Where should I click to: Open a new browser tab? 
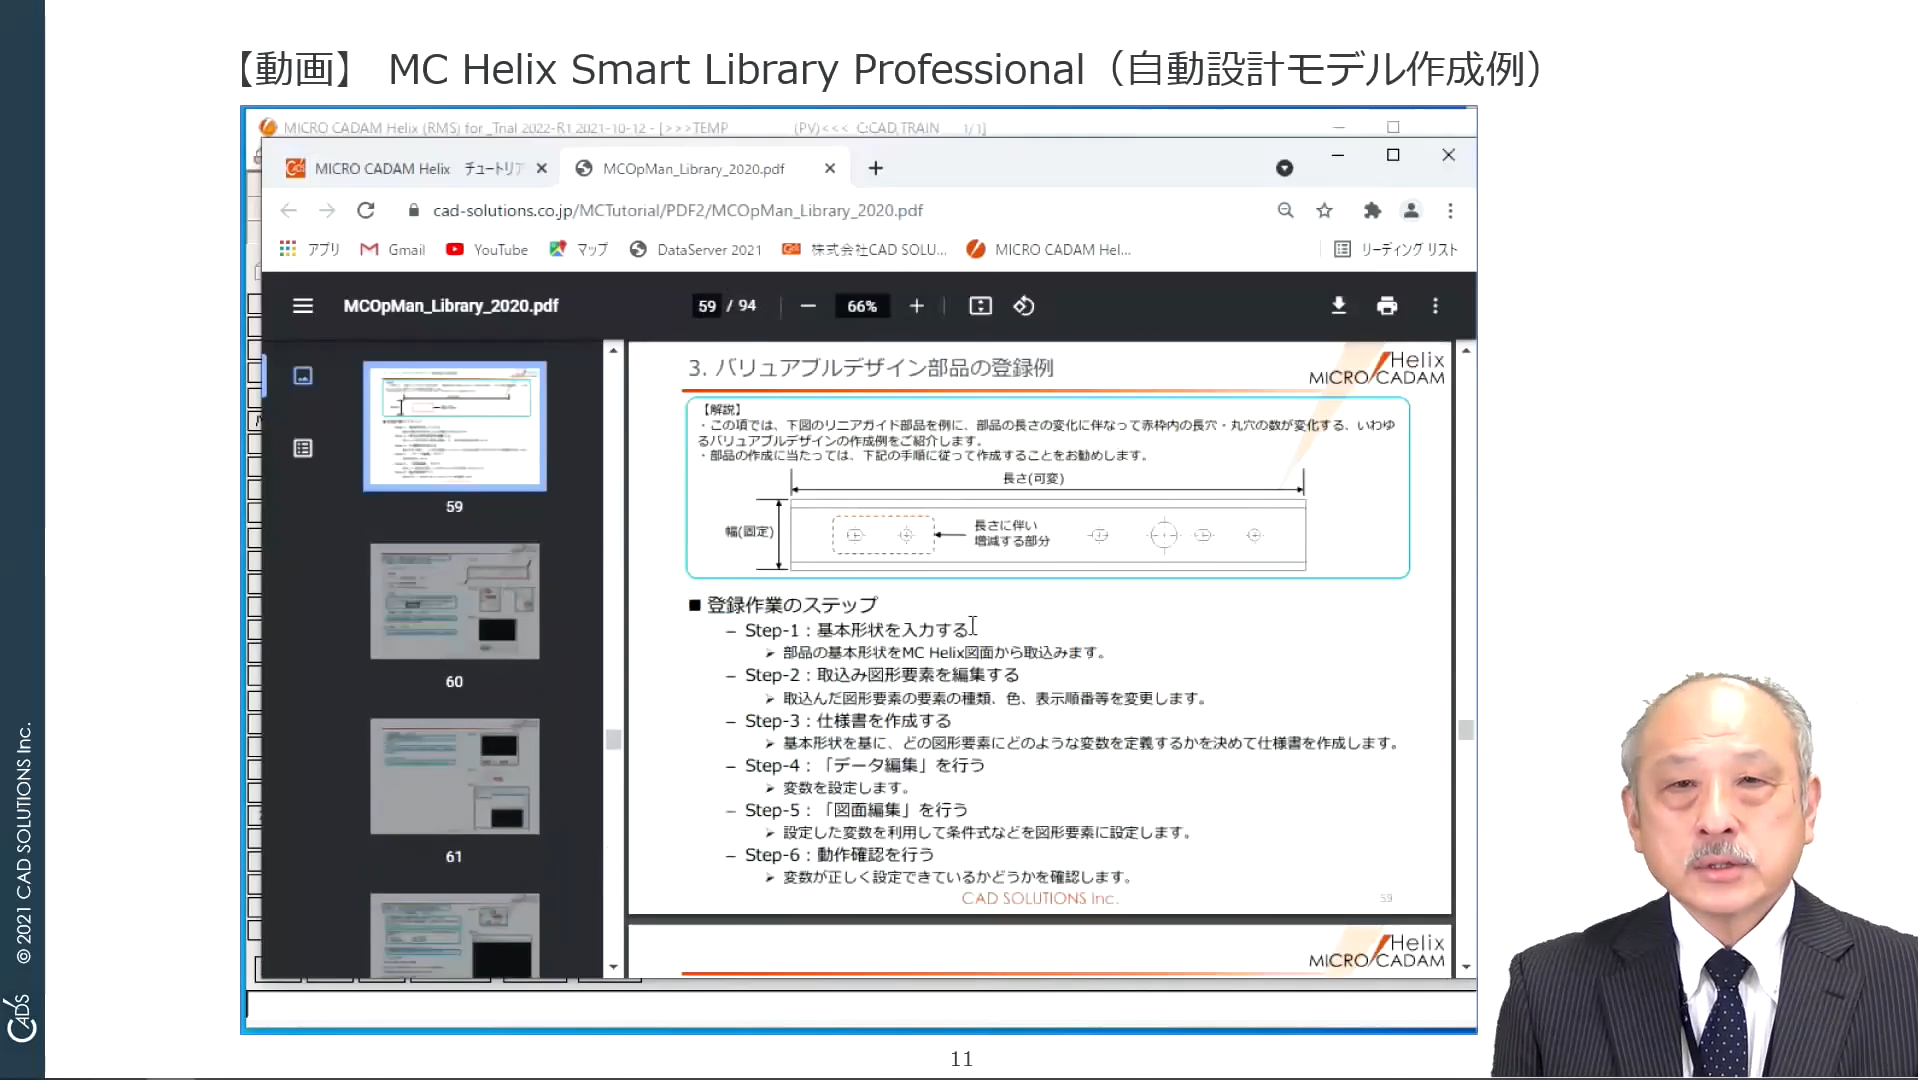click(876, 168)
